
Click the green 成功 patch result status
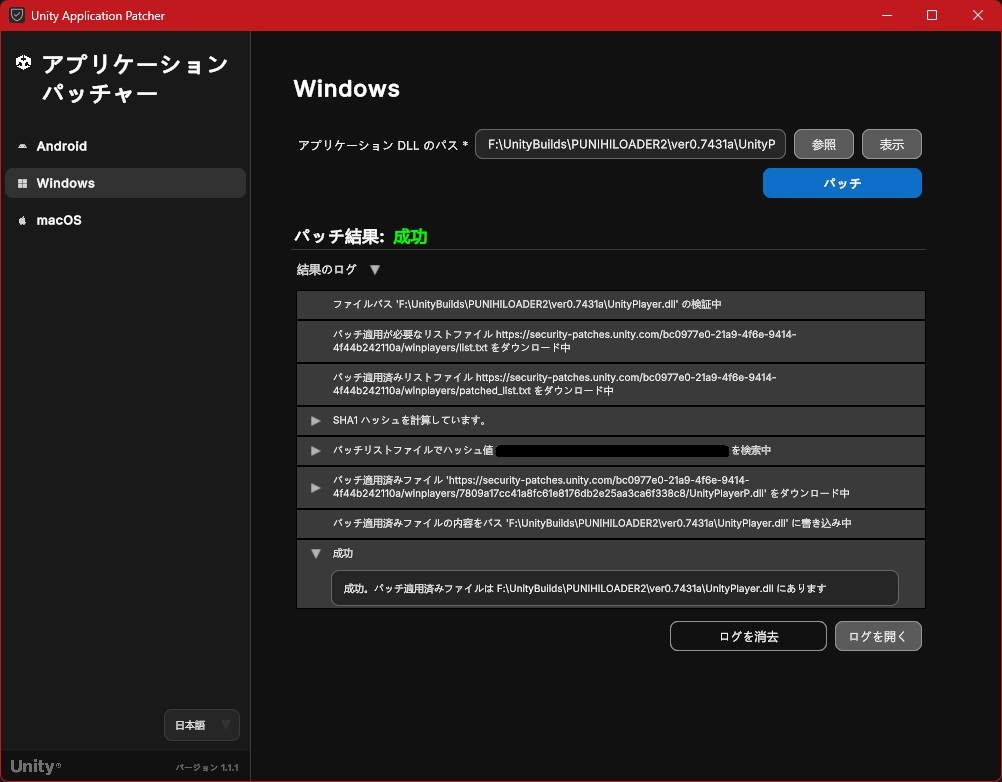click(x=410, y=237)
